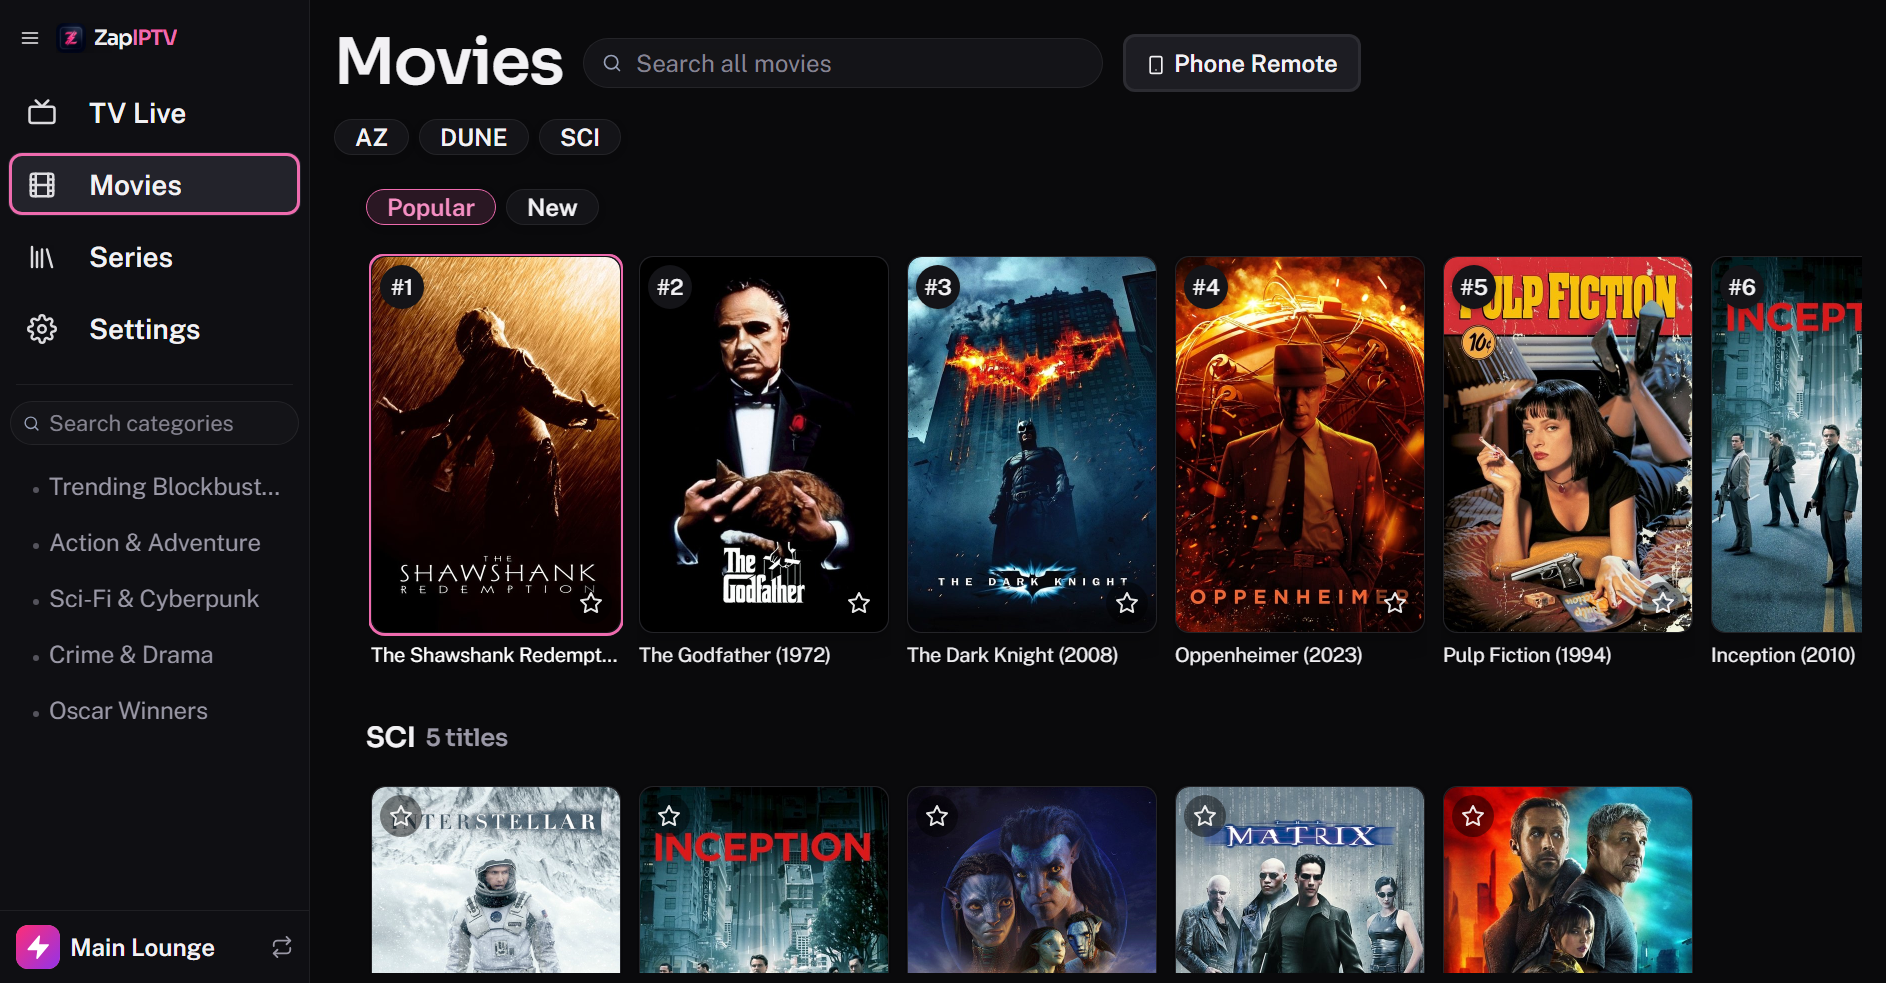
Task: Click the SCI 5 titles heading
Action: 437,737
